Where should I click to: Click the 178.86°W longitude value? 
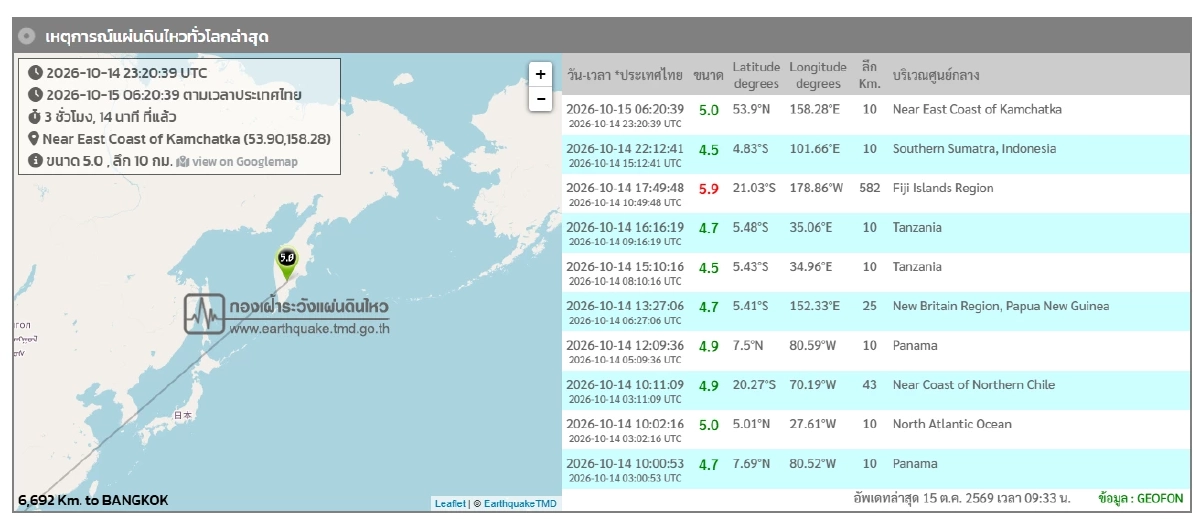click(x=817, y=188)
